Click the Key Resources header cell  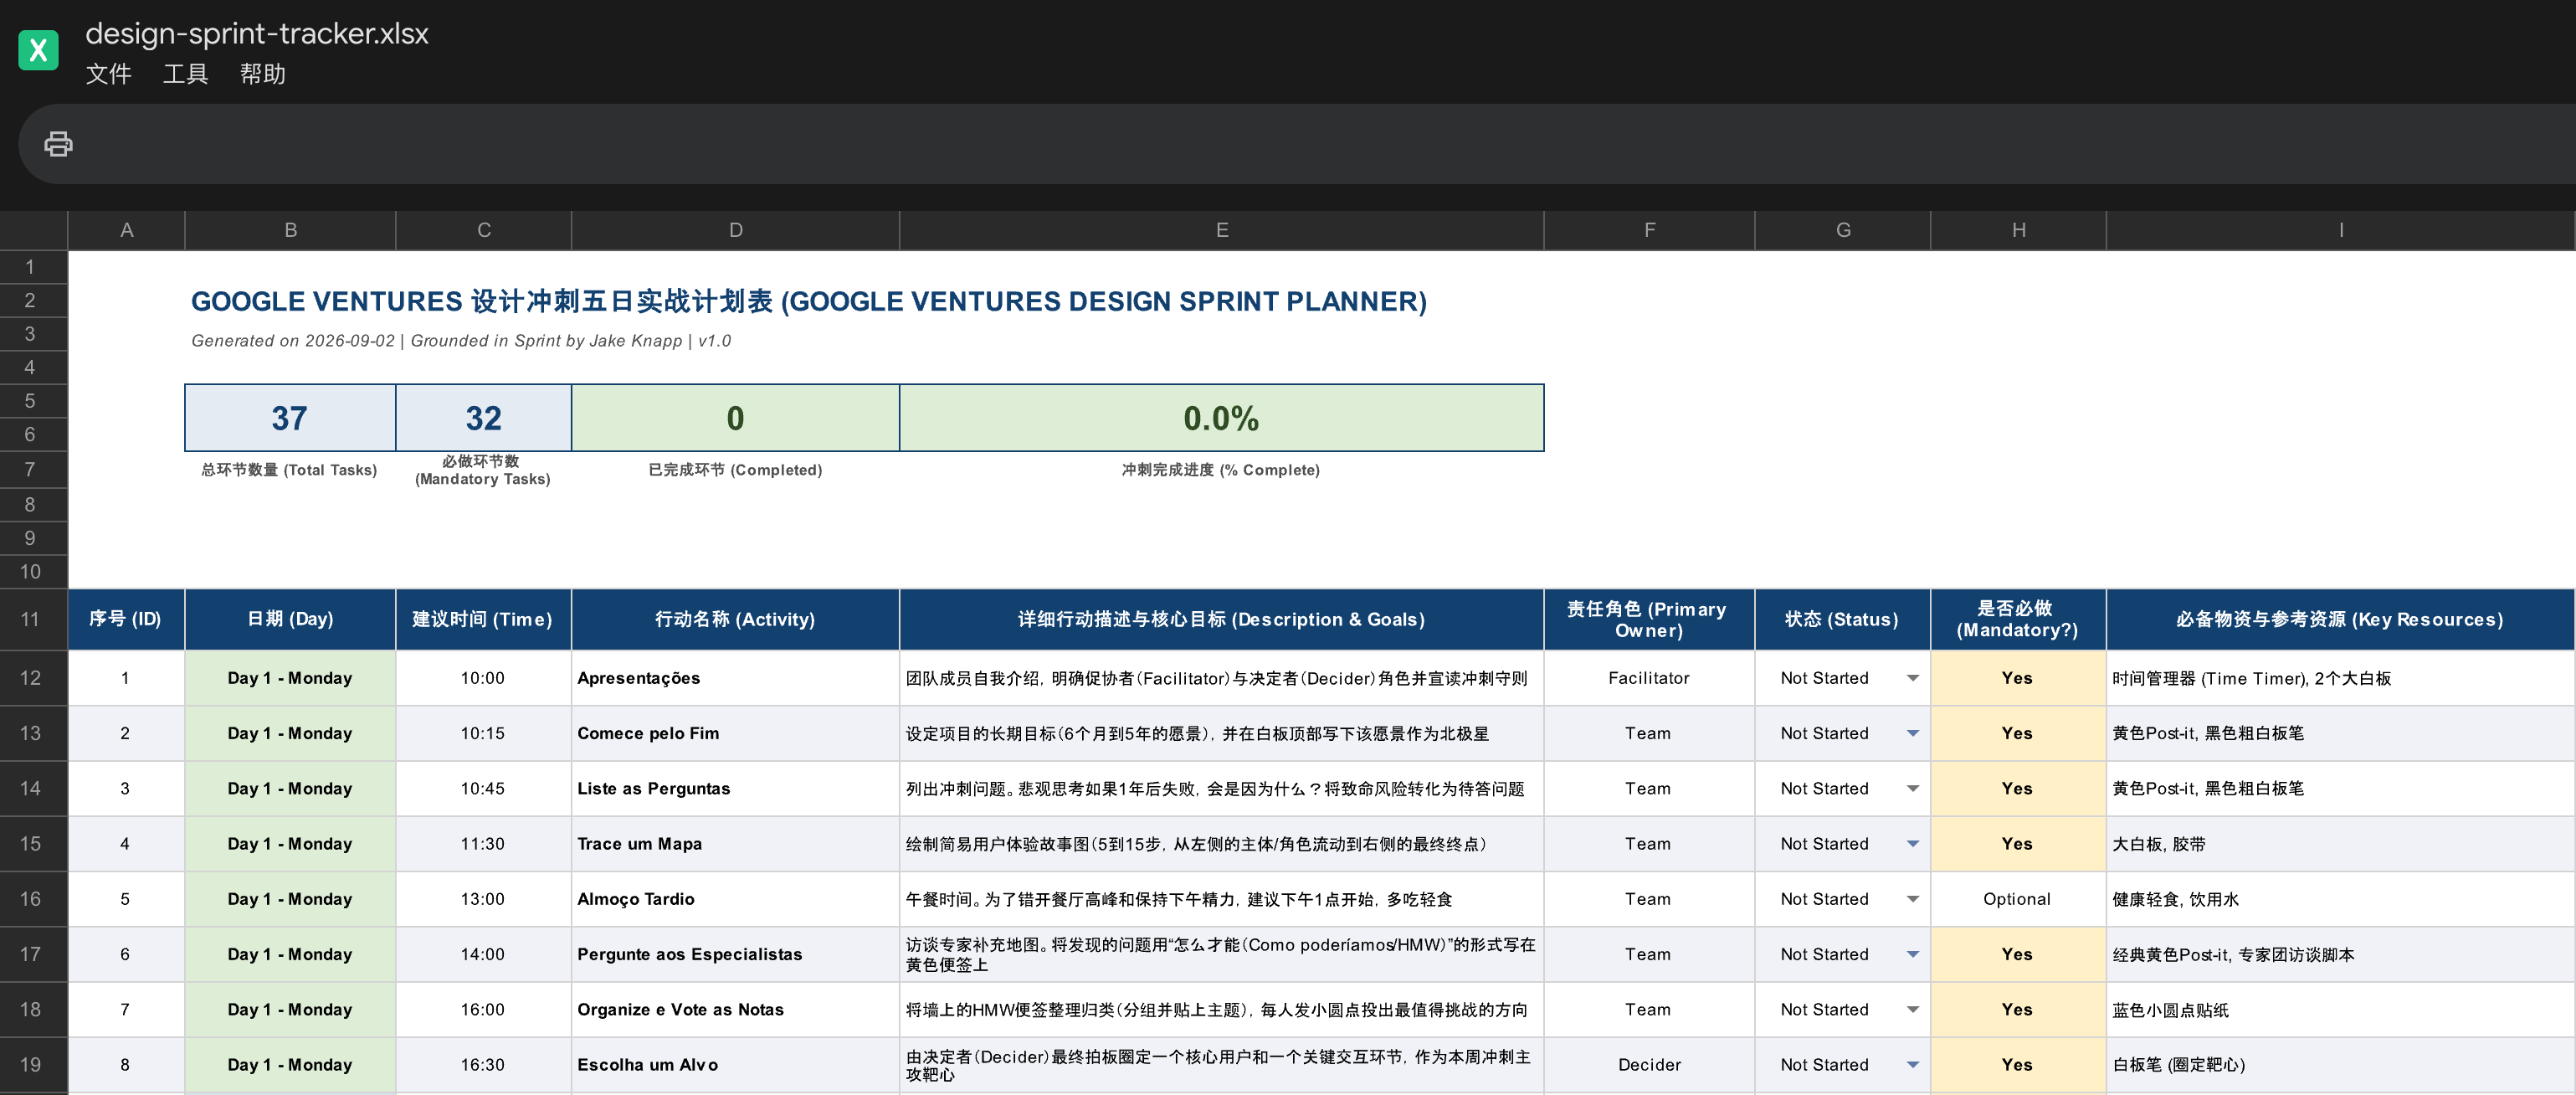[2340, 619]
